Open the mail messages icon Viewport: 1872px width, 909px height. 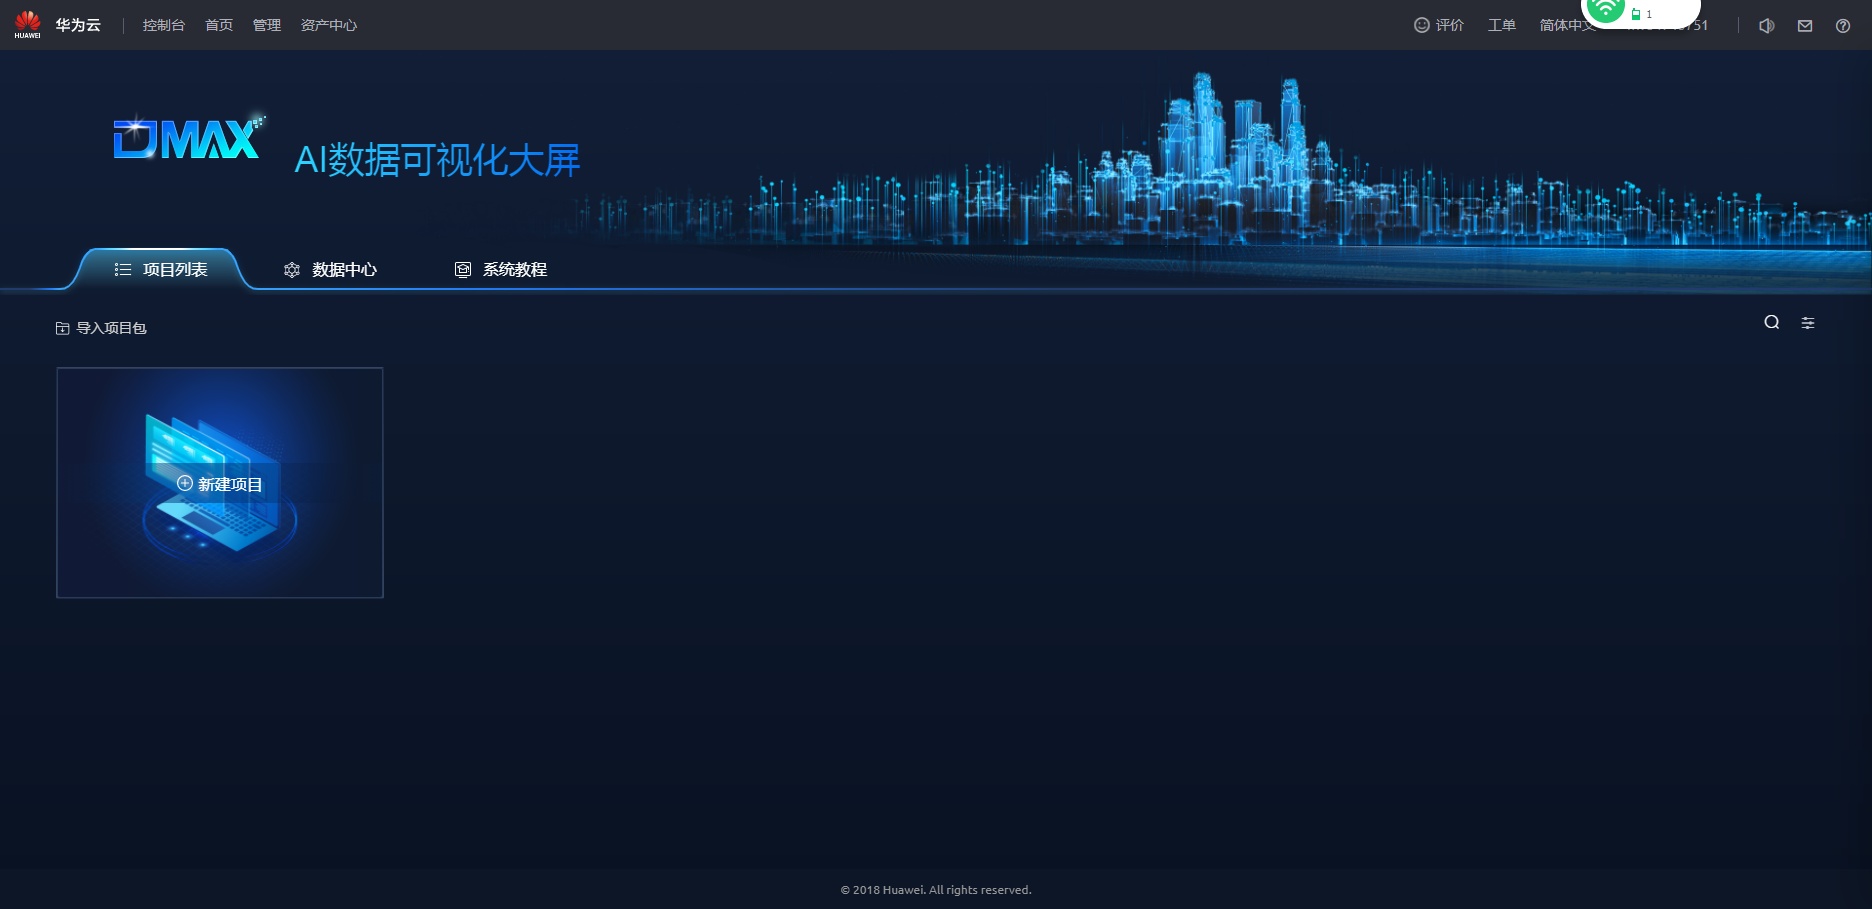coord(1805,26)
